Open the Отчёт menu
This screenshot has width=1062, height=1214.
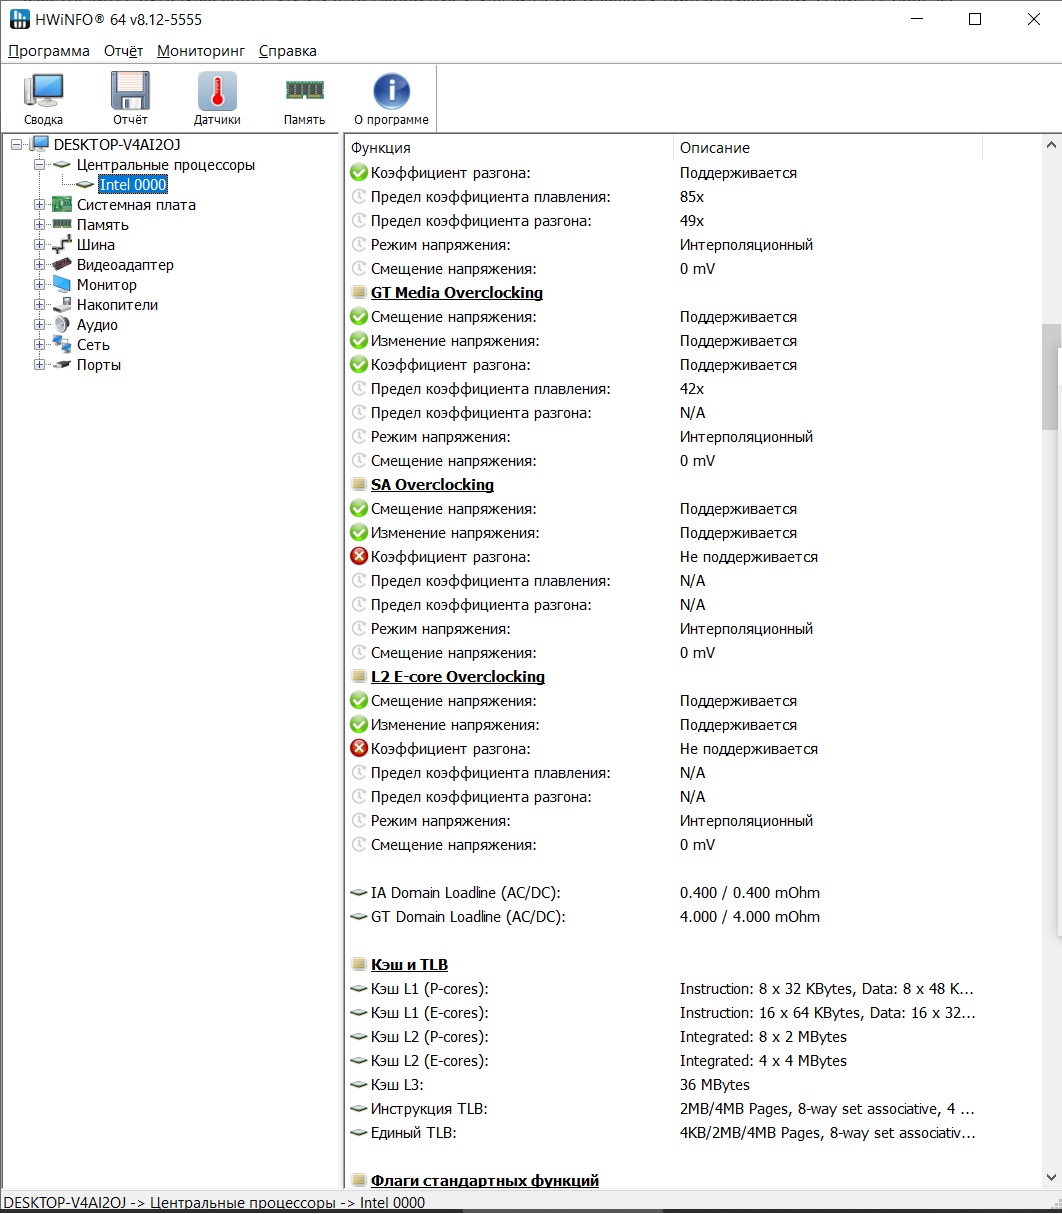click(x=124, y=51)
